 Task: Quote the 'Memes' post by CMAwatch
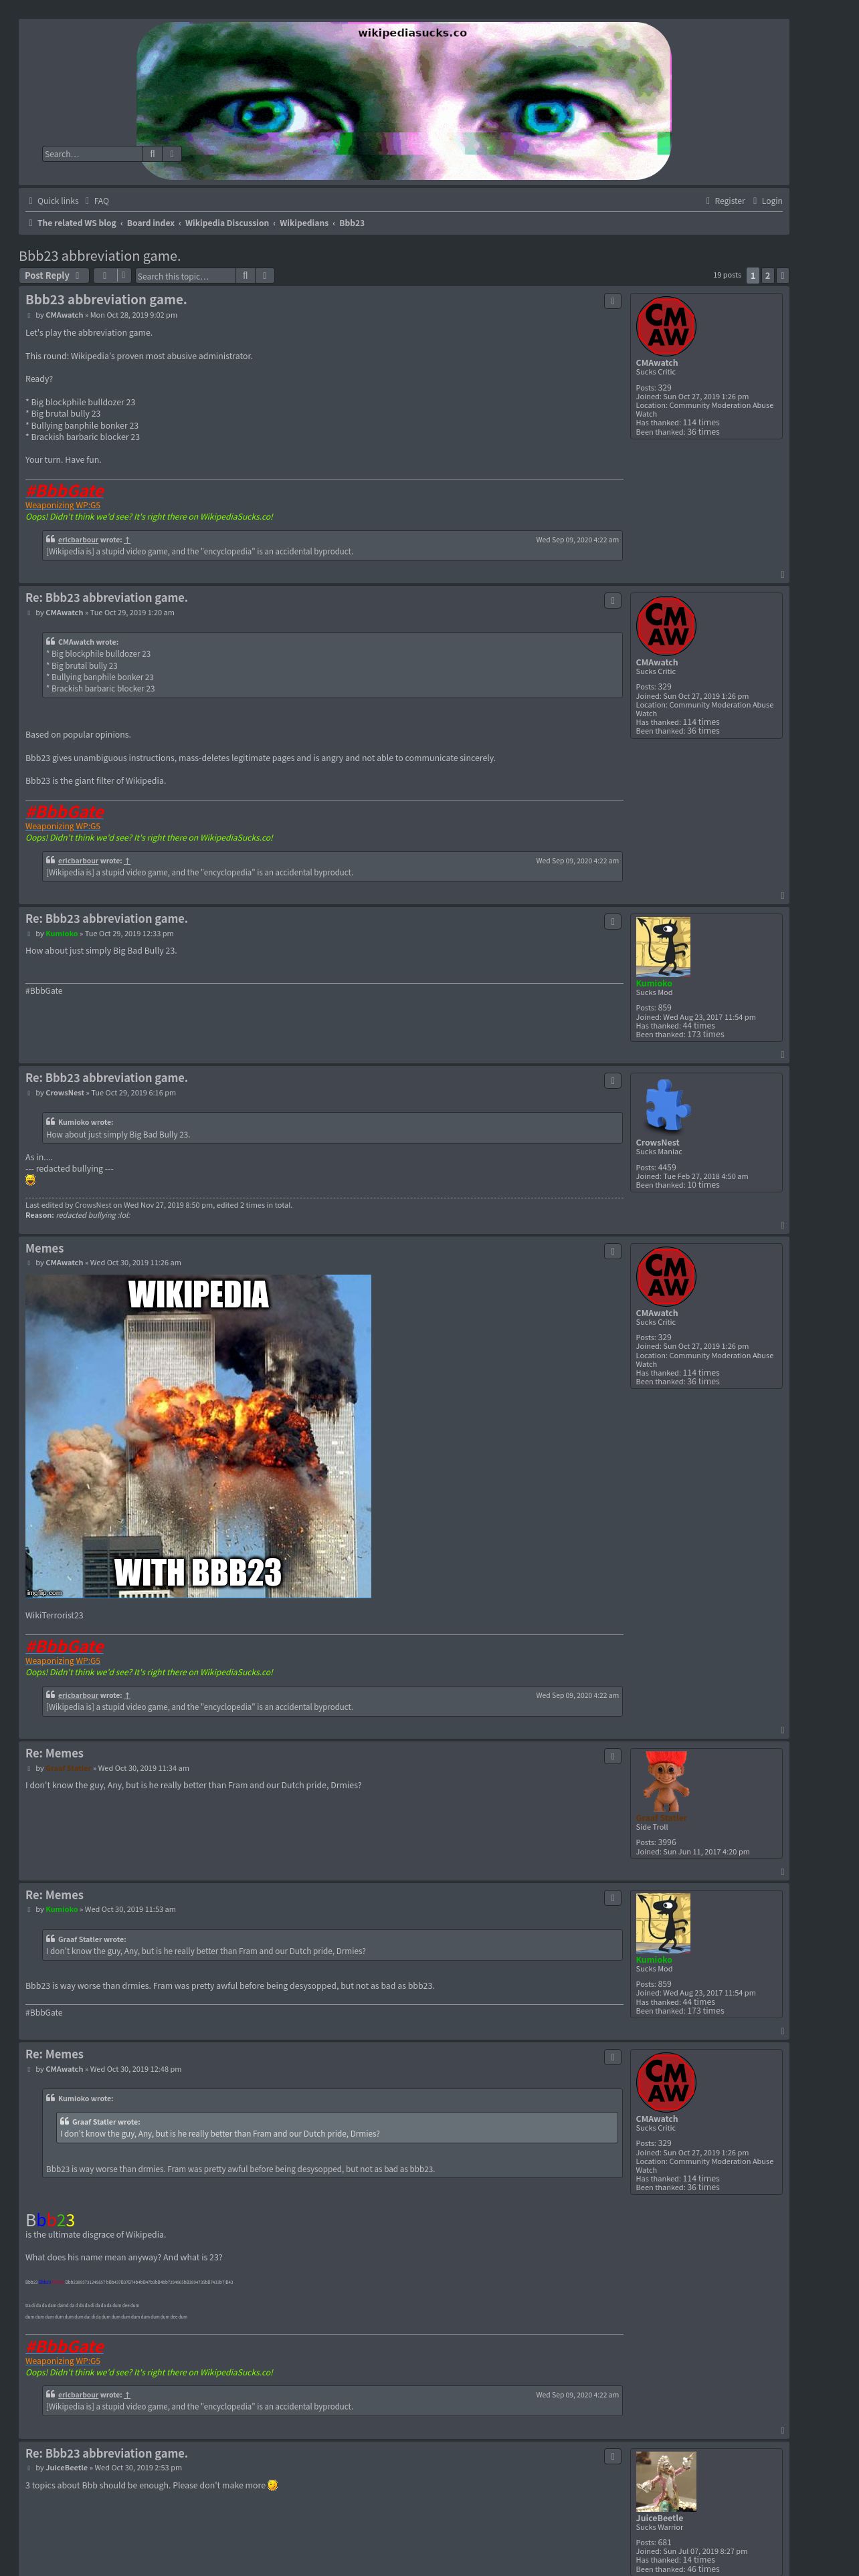pos(613,1251)
